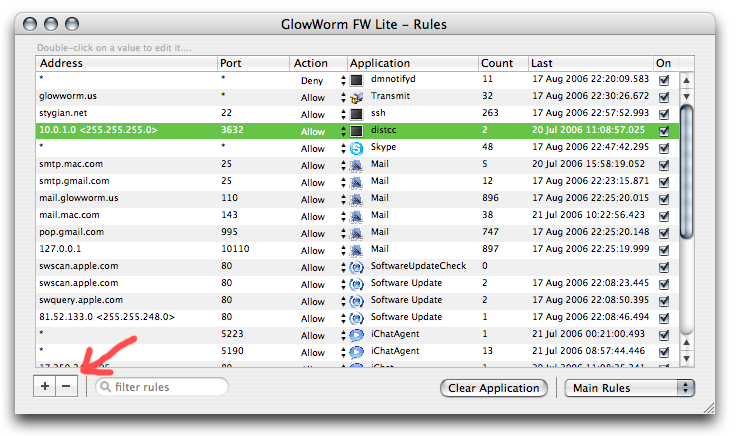Open Action popup for pop.gmail.com rule
The image size is (738, 436).
pos(343,233)
